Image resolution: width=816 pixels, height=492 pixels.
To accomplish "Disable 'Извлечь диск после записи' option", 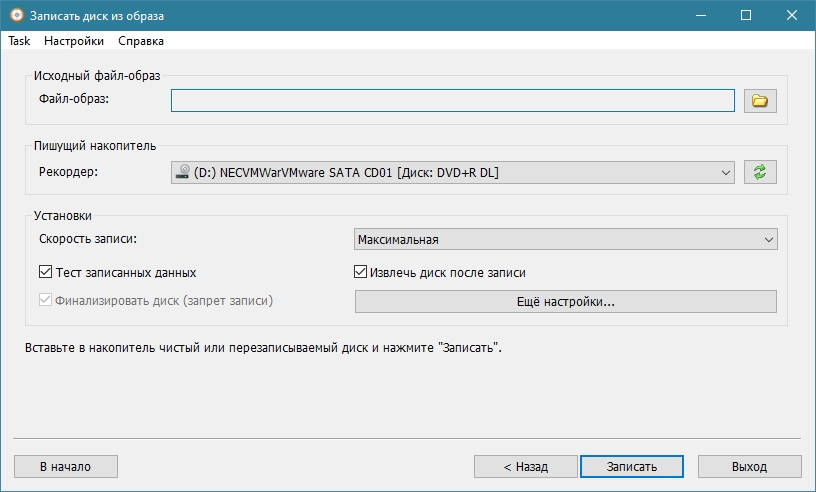I will click(x=362, y=272).
